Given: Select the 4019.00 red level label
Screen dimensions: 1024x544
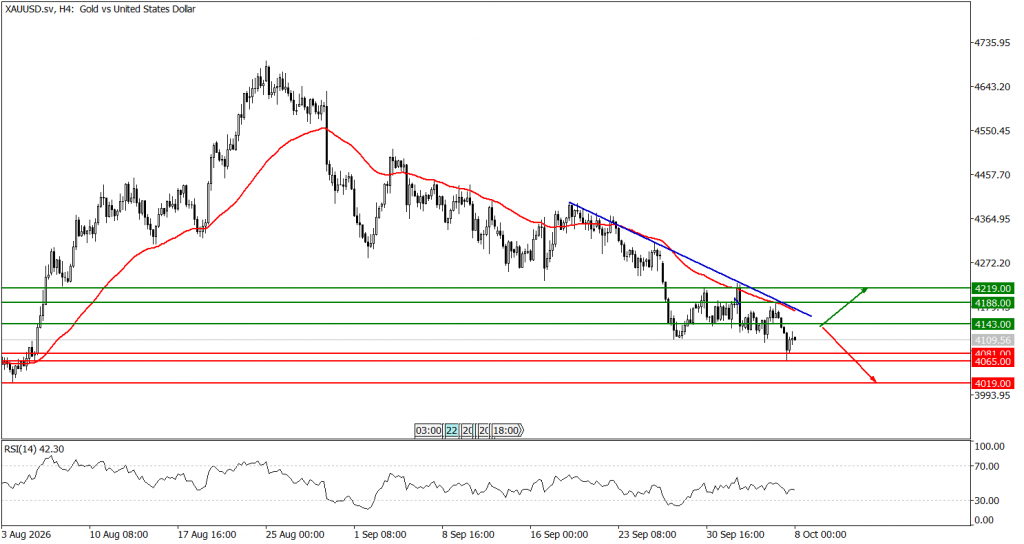Looking at the screenshot, I should click(x=993, y=384).
